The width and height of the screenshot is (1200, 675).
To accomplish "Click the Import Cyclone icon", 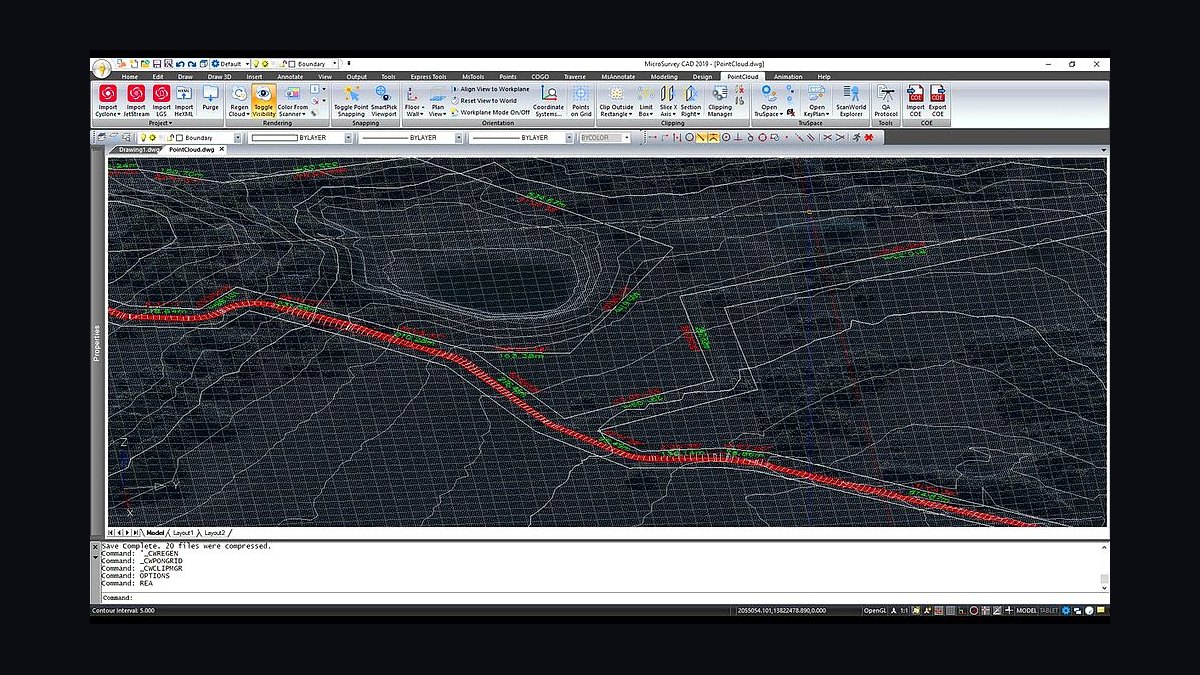I will coord(107,93).
